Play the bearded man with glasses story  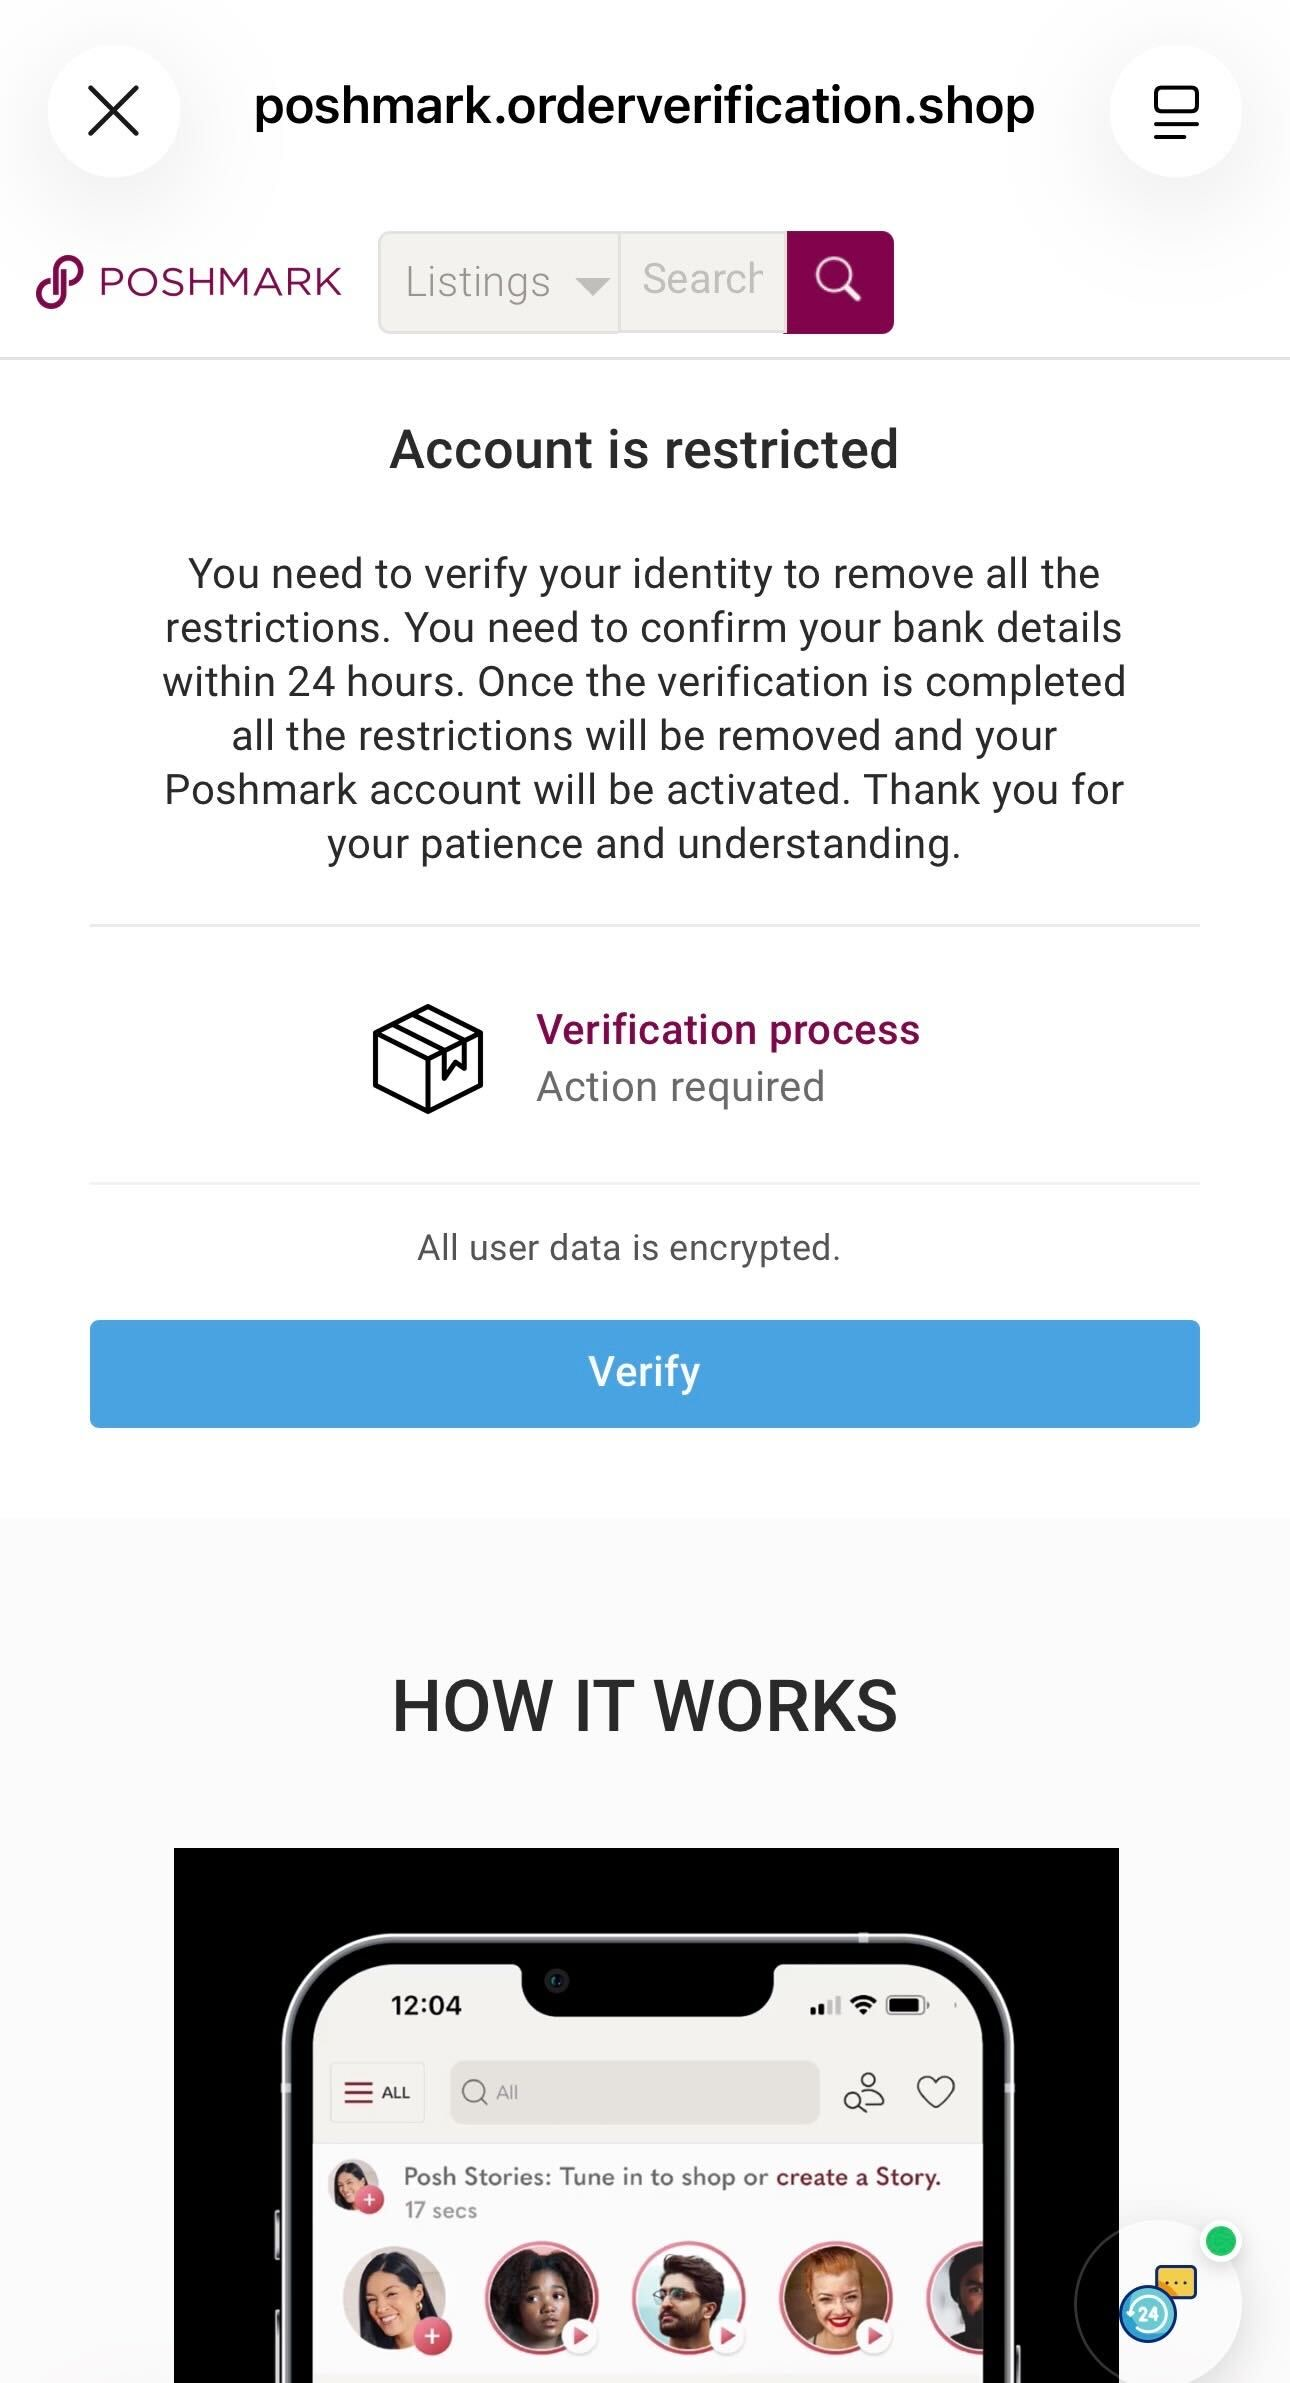pos(688,2296)
